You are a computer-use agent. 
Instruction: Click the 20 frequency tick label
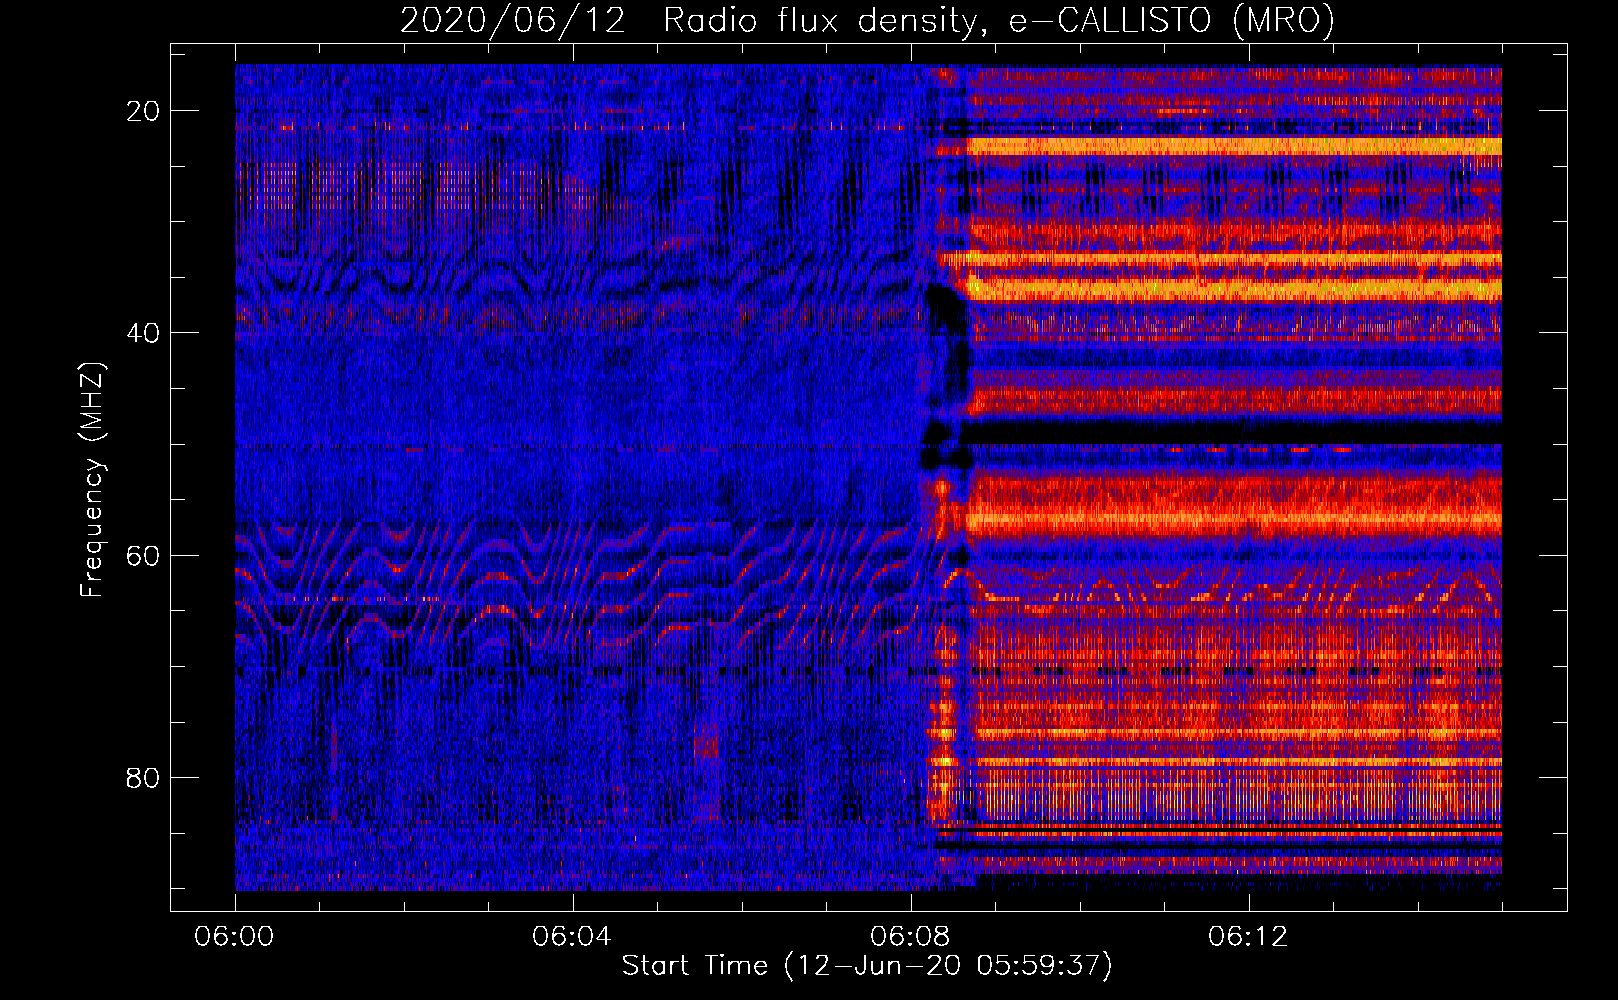point(144,111)
